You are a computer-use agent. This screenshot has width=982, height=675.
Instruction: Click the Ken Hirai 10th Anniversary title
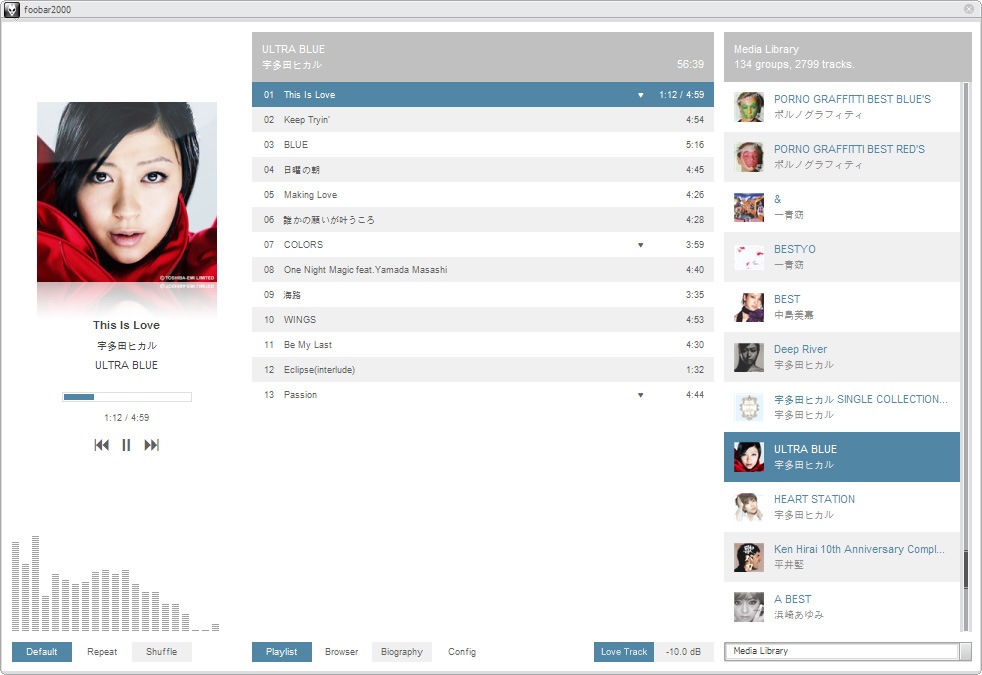[x=859, y=549]
